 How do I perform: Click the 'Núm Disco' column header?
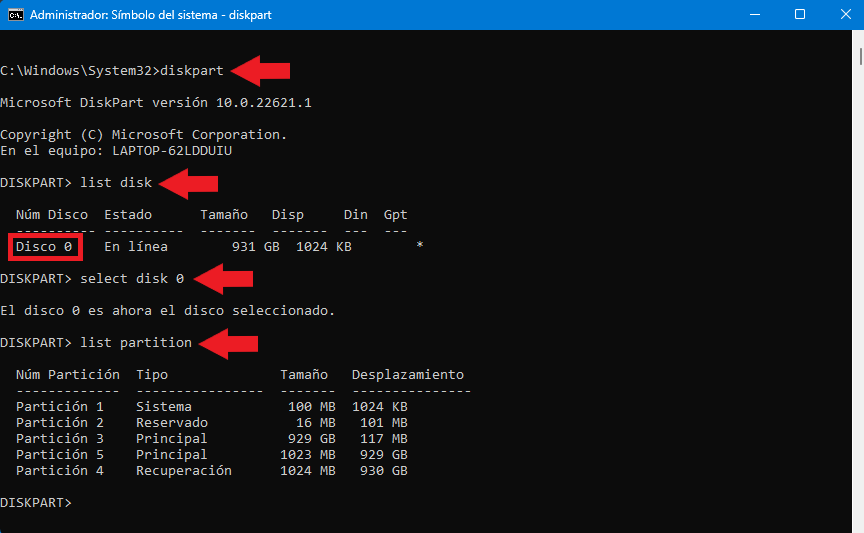click(52, 214)
